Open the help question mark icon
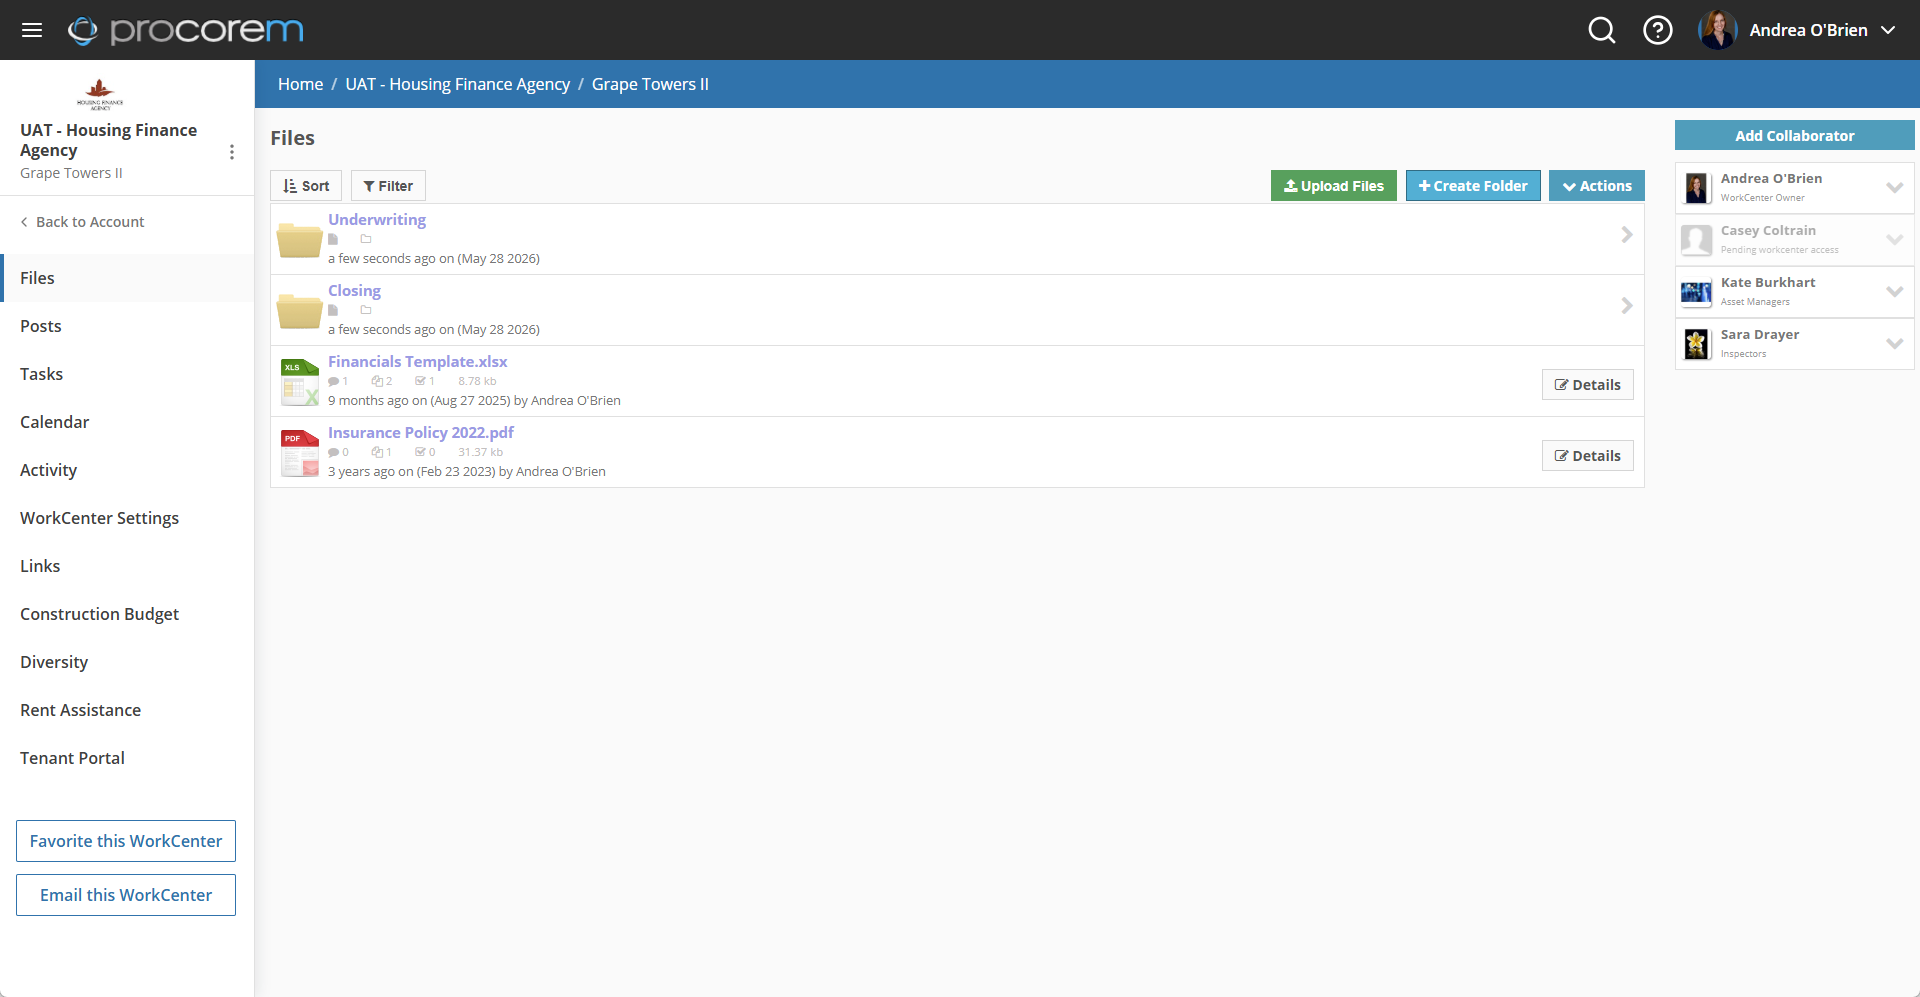 click(x=1658, y=30)
